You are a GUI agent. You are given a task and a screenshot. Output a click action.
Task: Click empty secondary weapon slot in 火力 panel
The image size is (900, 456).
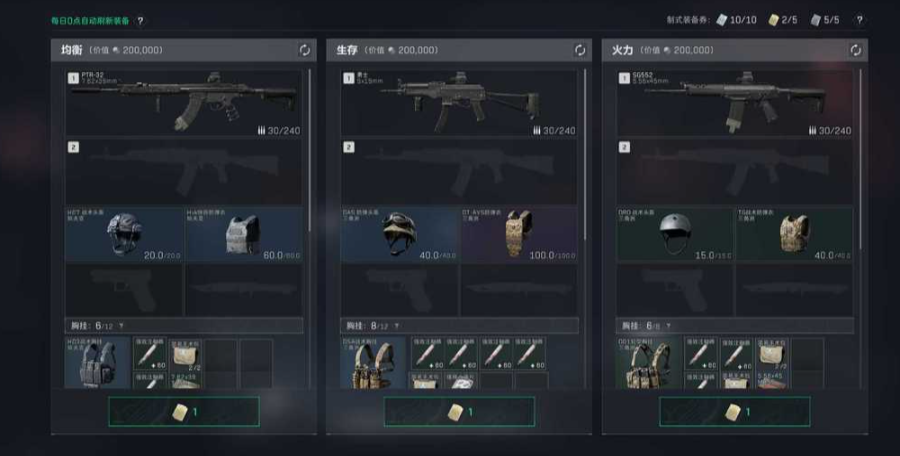point(735,172)
